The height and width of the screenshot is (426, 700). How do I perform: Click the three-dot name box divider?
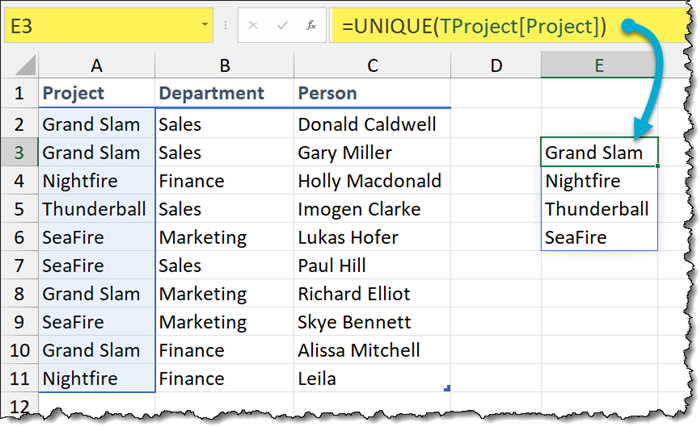pos(227,24)
